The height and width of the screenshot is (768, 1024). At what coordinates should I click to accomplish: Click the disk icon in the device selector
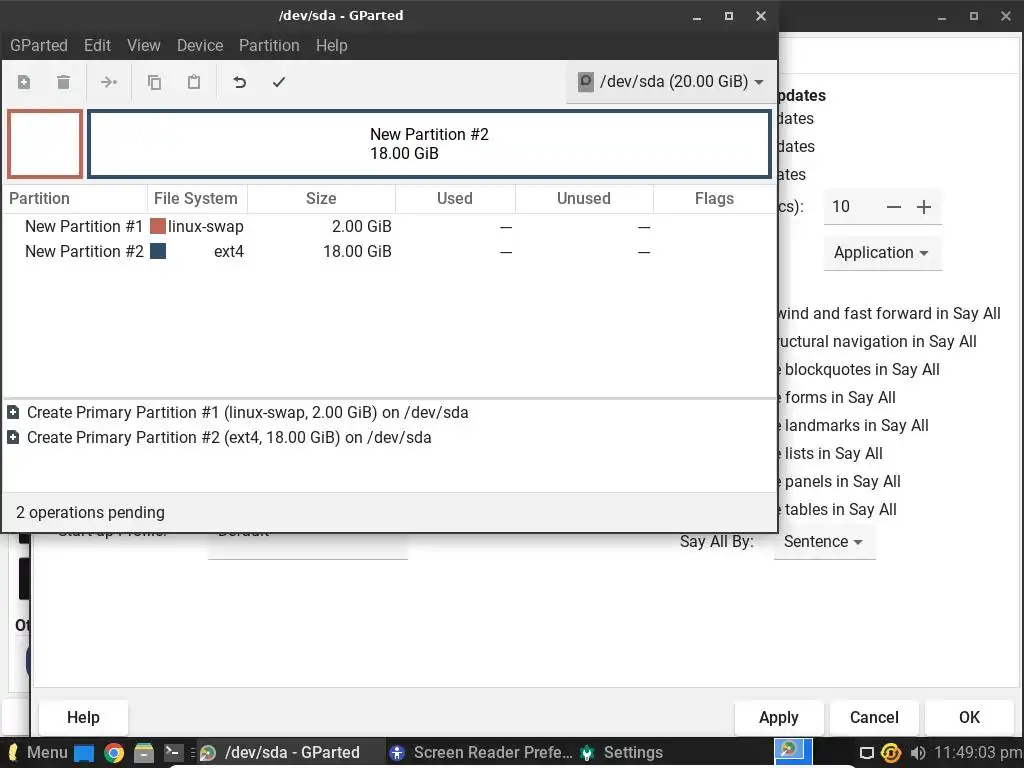[586, 82]
